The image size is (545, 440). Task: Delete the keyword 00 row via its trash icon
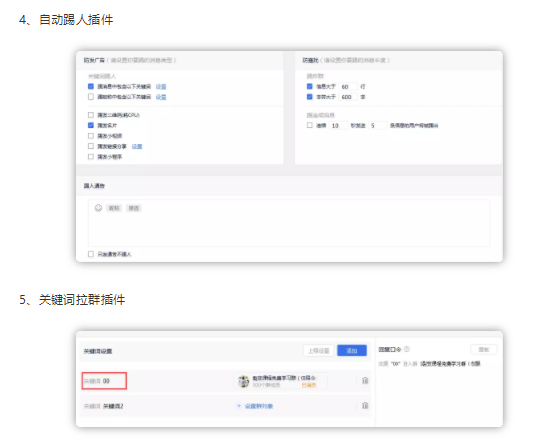365,381
